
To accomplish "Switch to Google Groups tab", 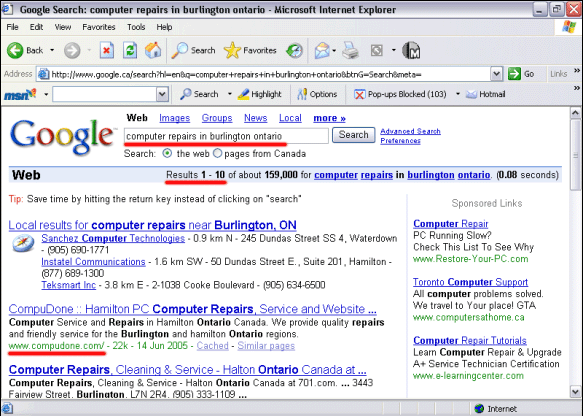I will tap(217, 118).
